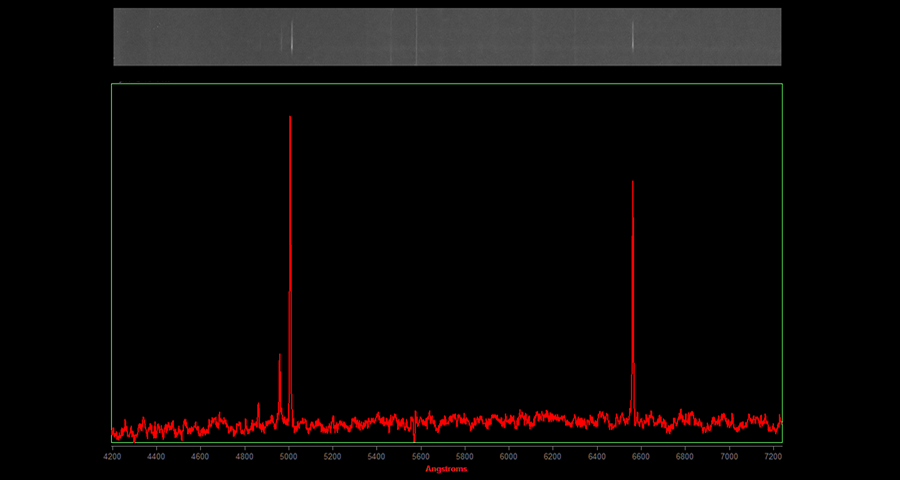This screenshot has height=480, width=900.
Task: Click the red Angstroms axis label
Action: (446, 469)
